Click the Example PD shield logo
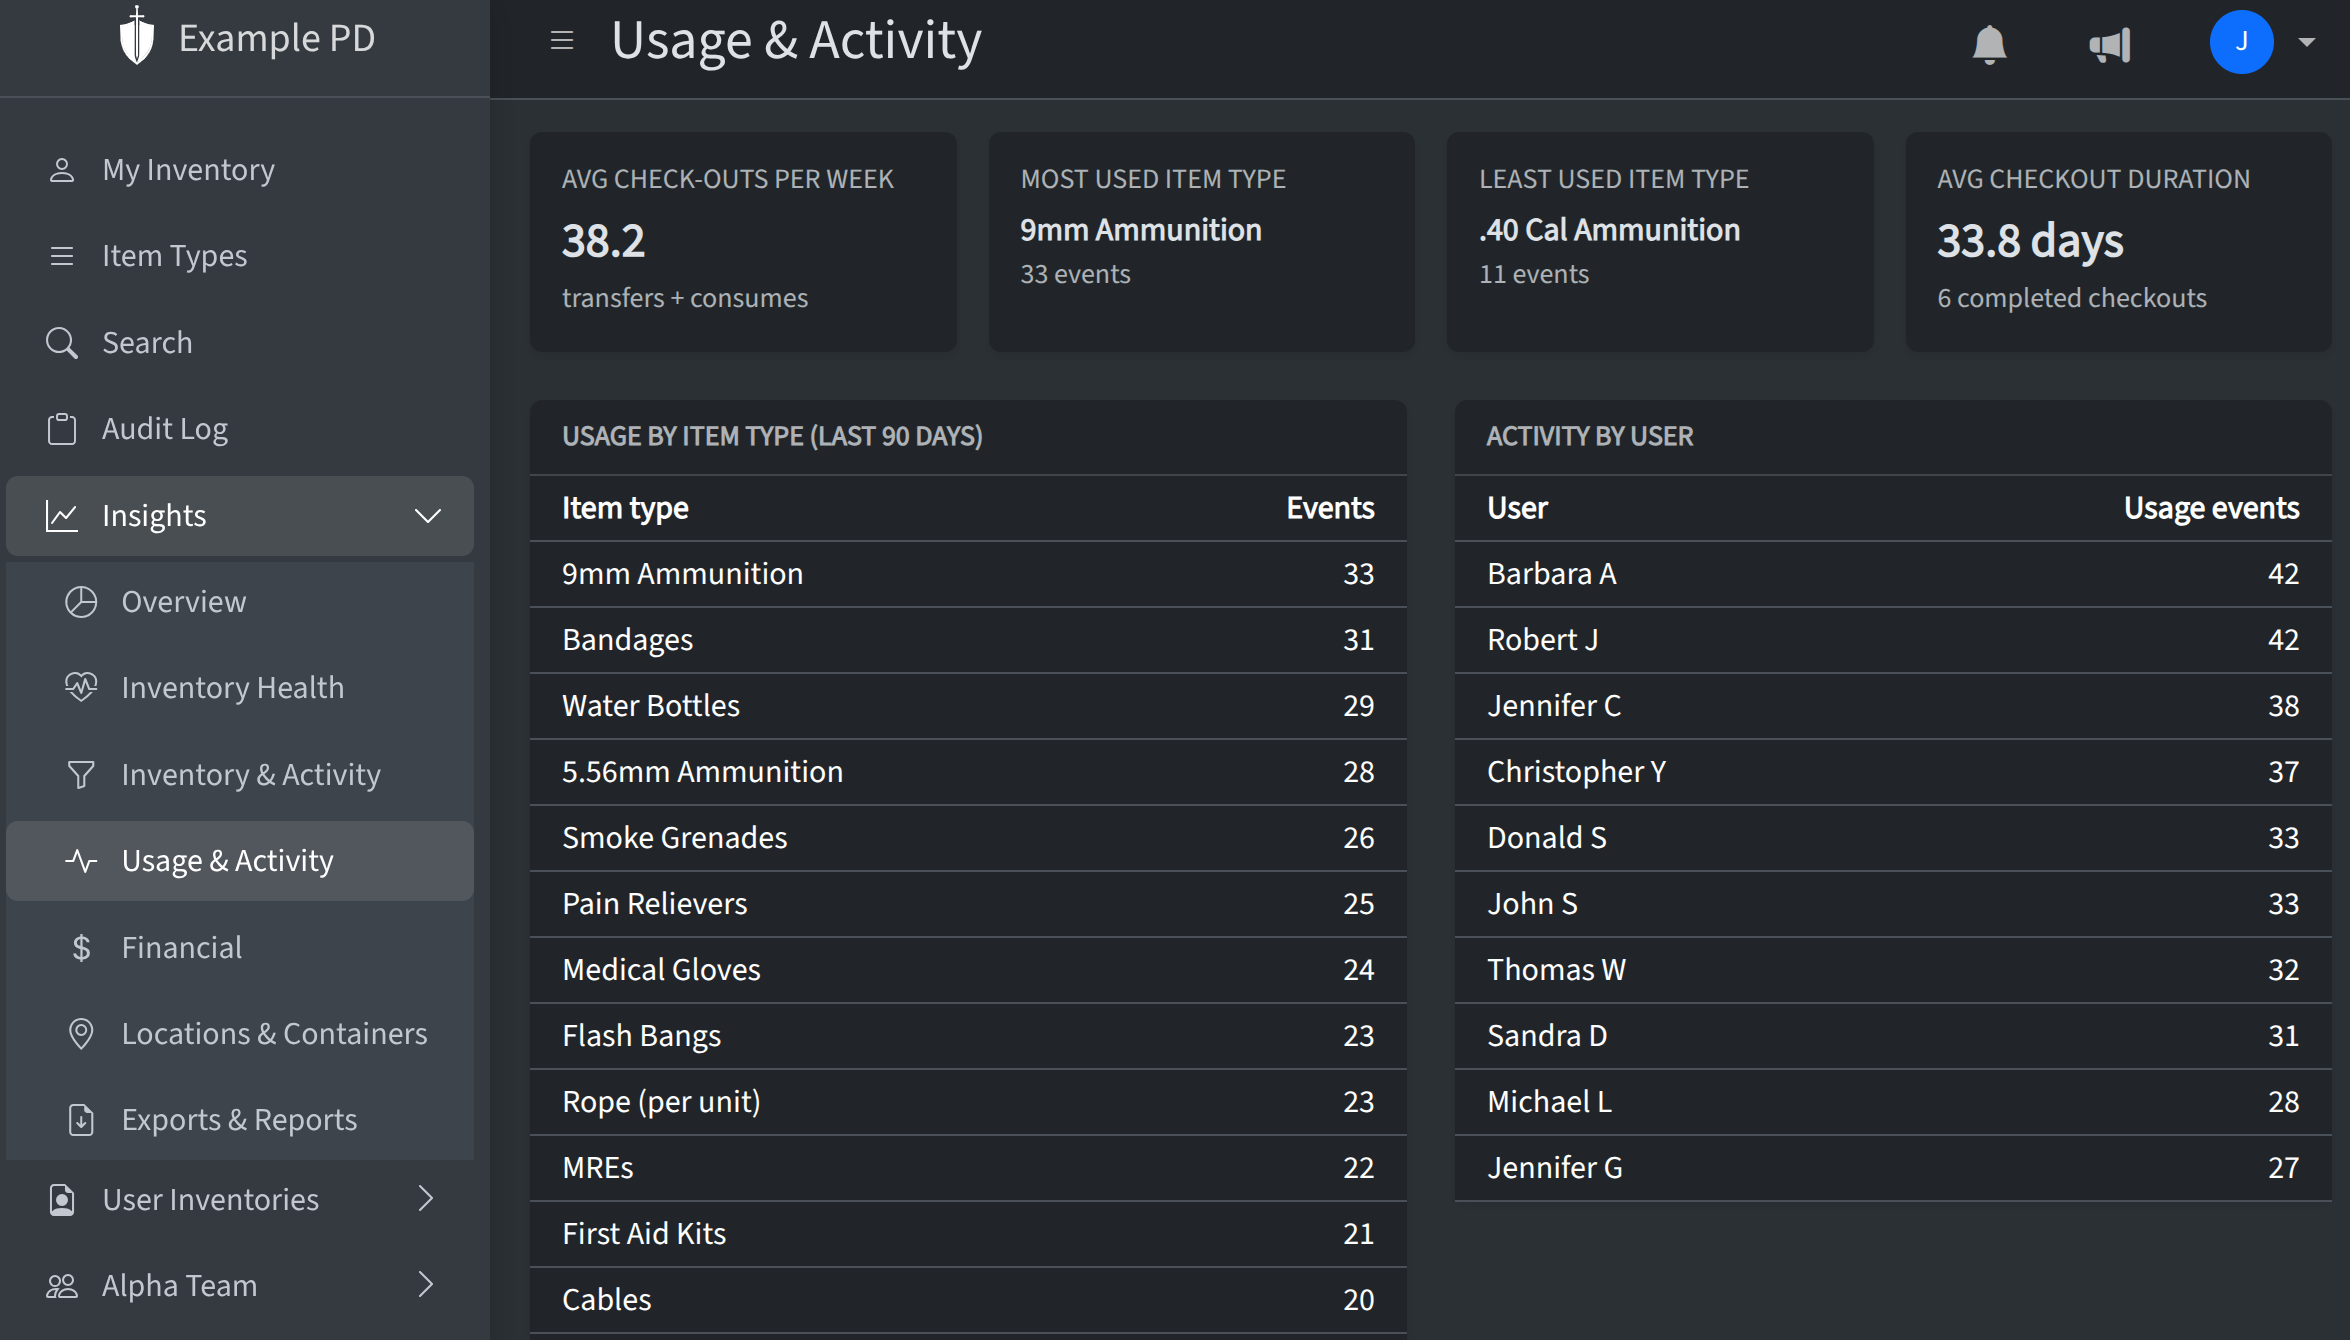2350x1340 pixels. (135, 37)
